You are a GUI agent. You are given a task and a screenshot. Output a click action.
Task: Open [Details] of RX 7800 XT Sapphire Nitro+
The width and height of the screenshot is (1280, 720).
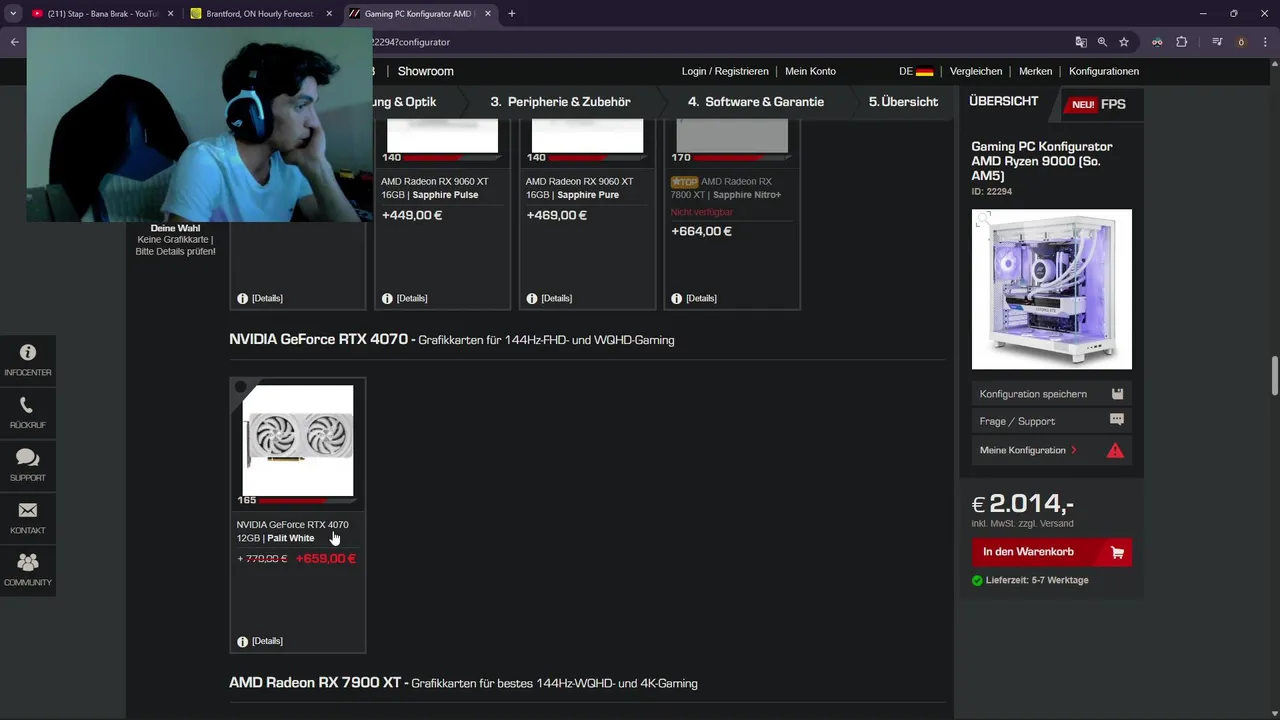pos(702,298)
